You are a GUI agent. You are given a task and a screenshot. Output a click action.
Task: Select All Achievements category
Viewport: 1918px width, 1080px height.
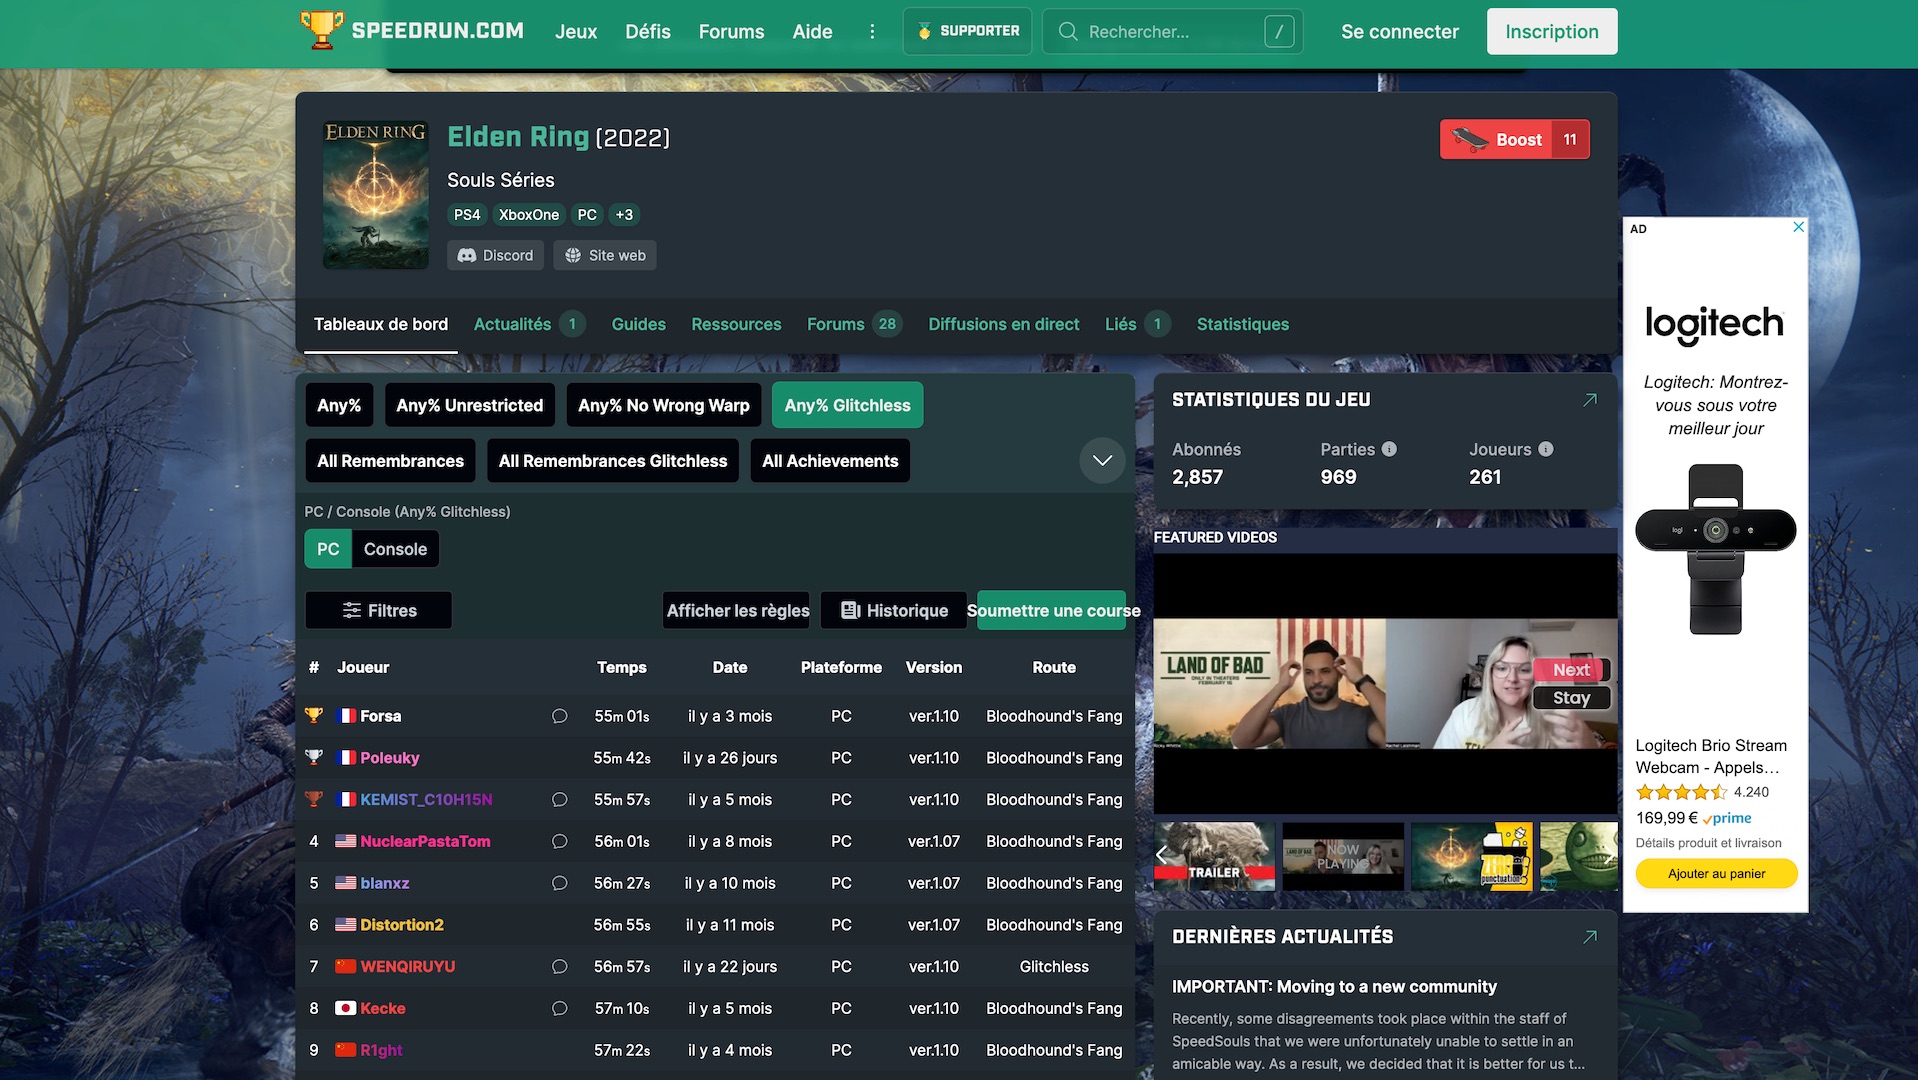tap(830, 461)
